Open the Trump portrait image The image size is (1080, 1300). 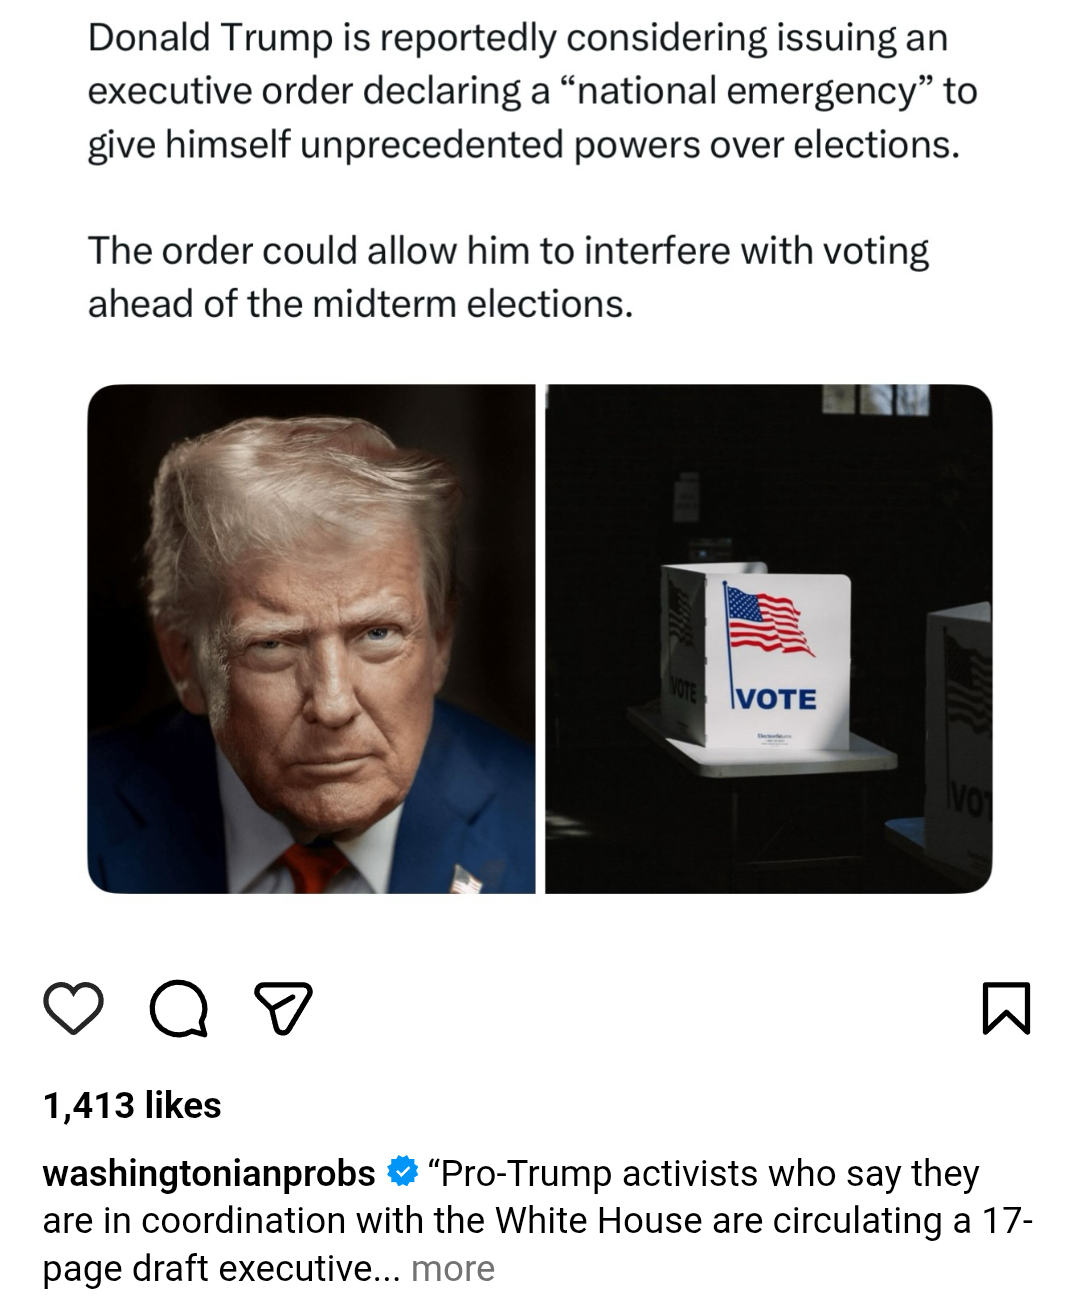point(311,639)
